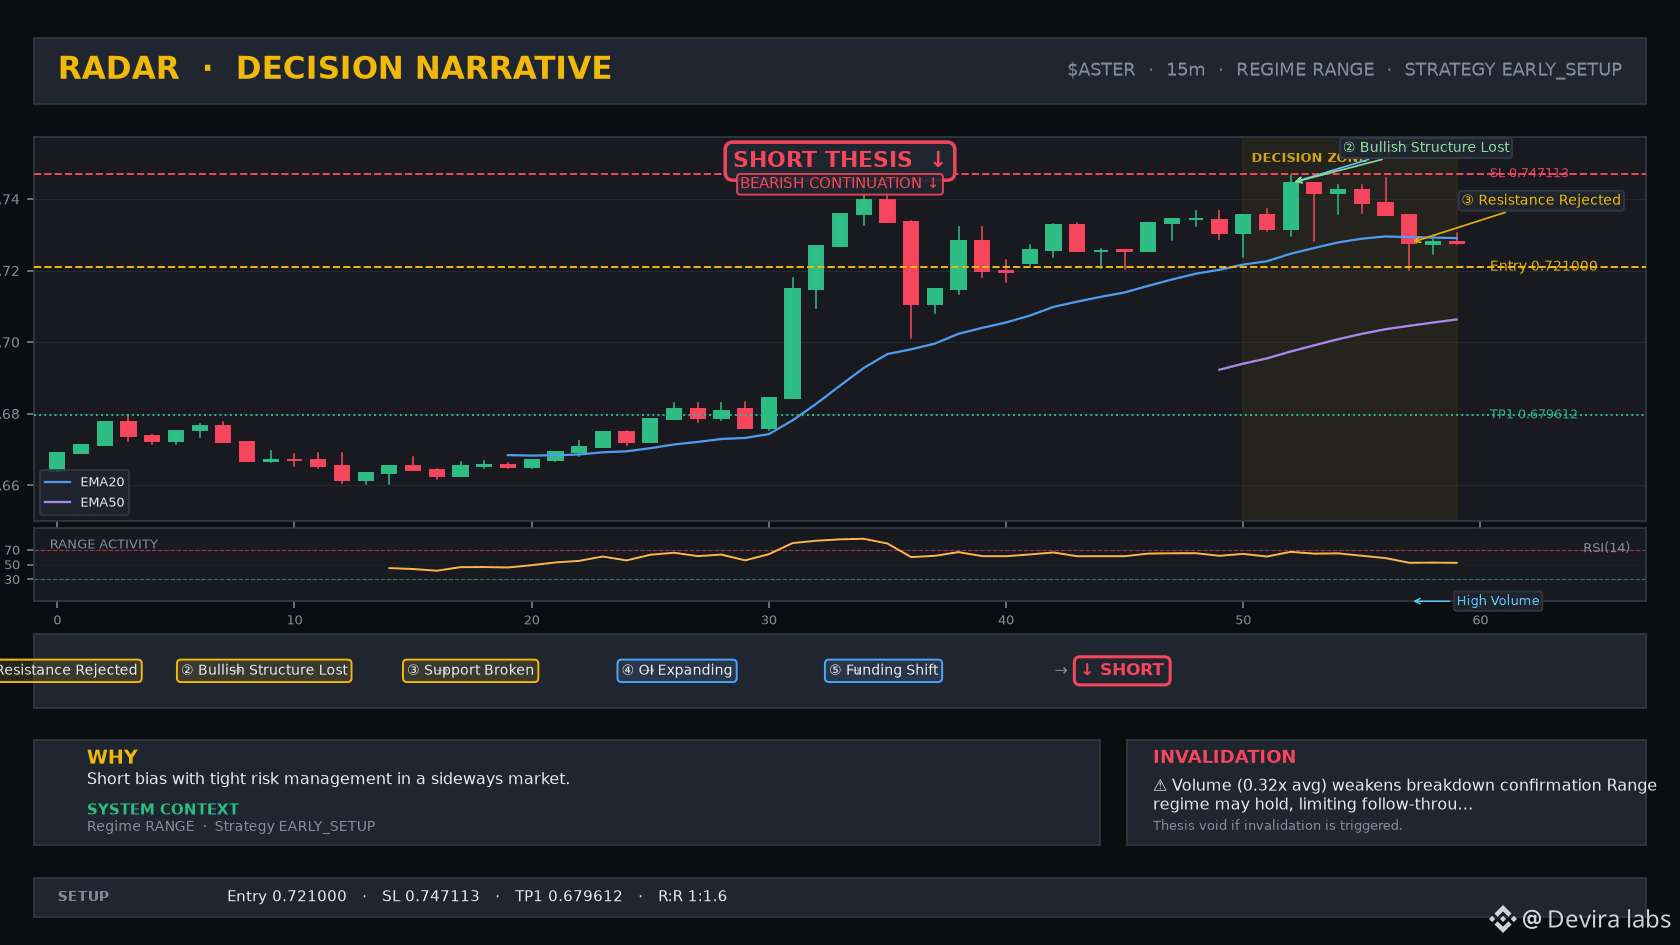Select the EMA50 legend entry
The height and width of the screenshot is (945, 1680).
coord(85,503)
